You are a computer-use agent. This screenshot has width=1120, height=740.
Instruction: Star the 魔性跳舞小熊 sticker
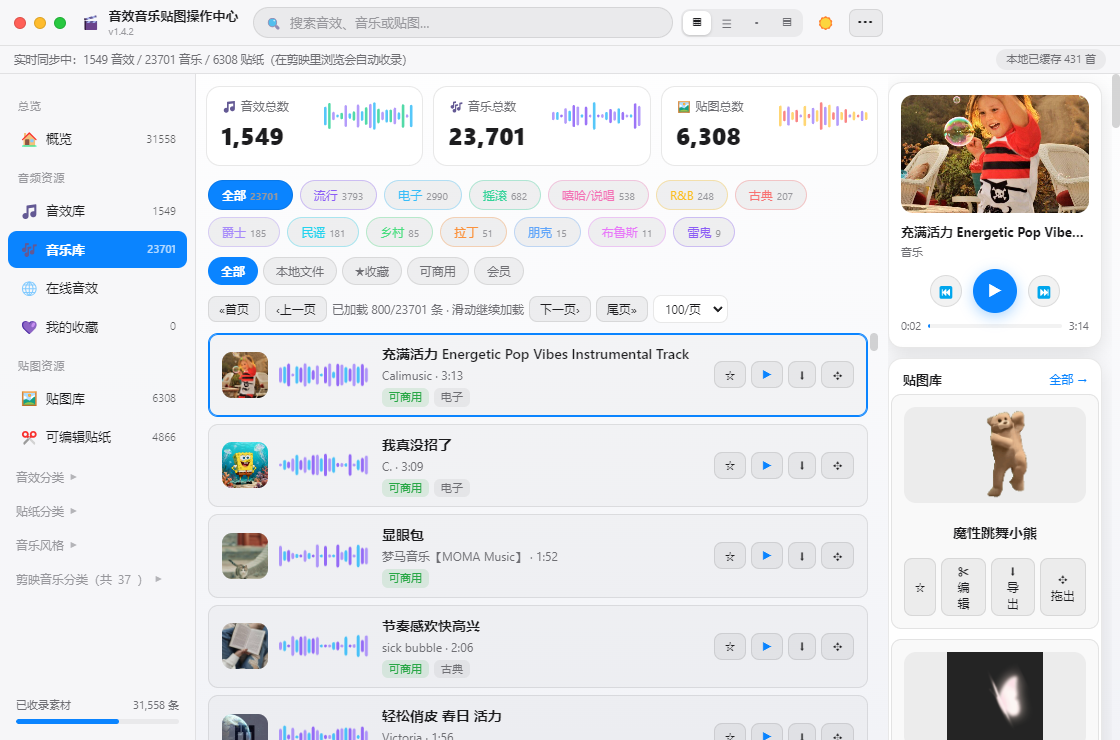[920, 587]
